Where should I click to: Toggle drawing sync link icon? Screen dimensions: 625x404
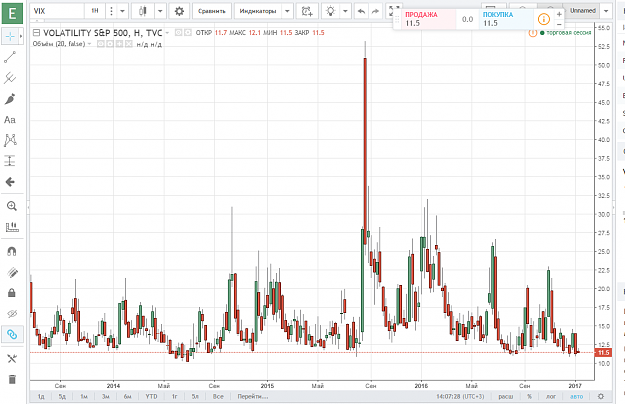(x=12, y=334)
